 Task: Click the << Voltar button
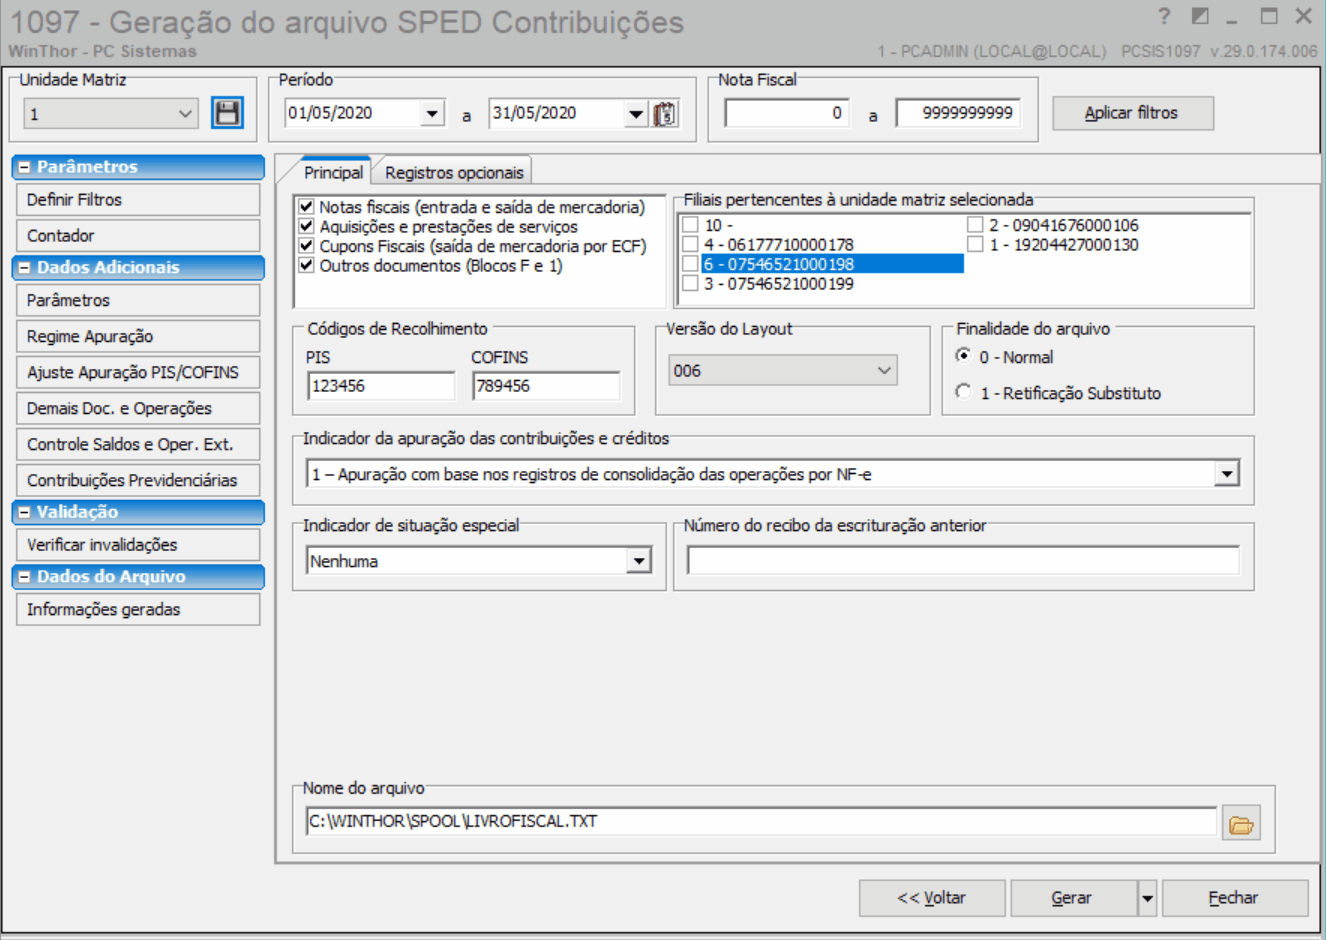tap(931, 898)
